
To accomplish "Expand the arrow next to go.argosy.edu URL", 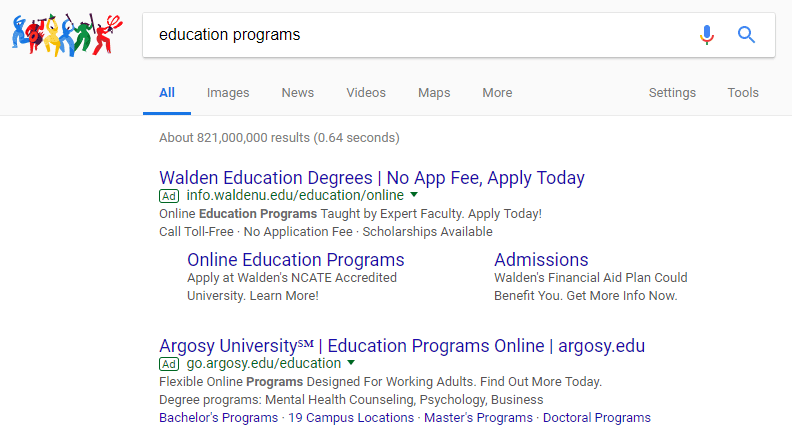I will [351, 364].
